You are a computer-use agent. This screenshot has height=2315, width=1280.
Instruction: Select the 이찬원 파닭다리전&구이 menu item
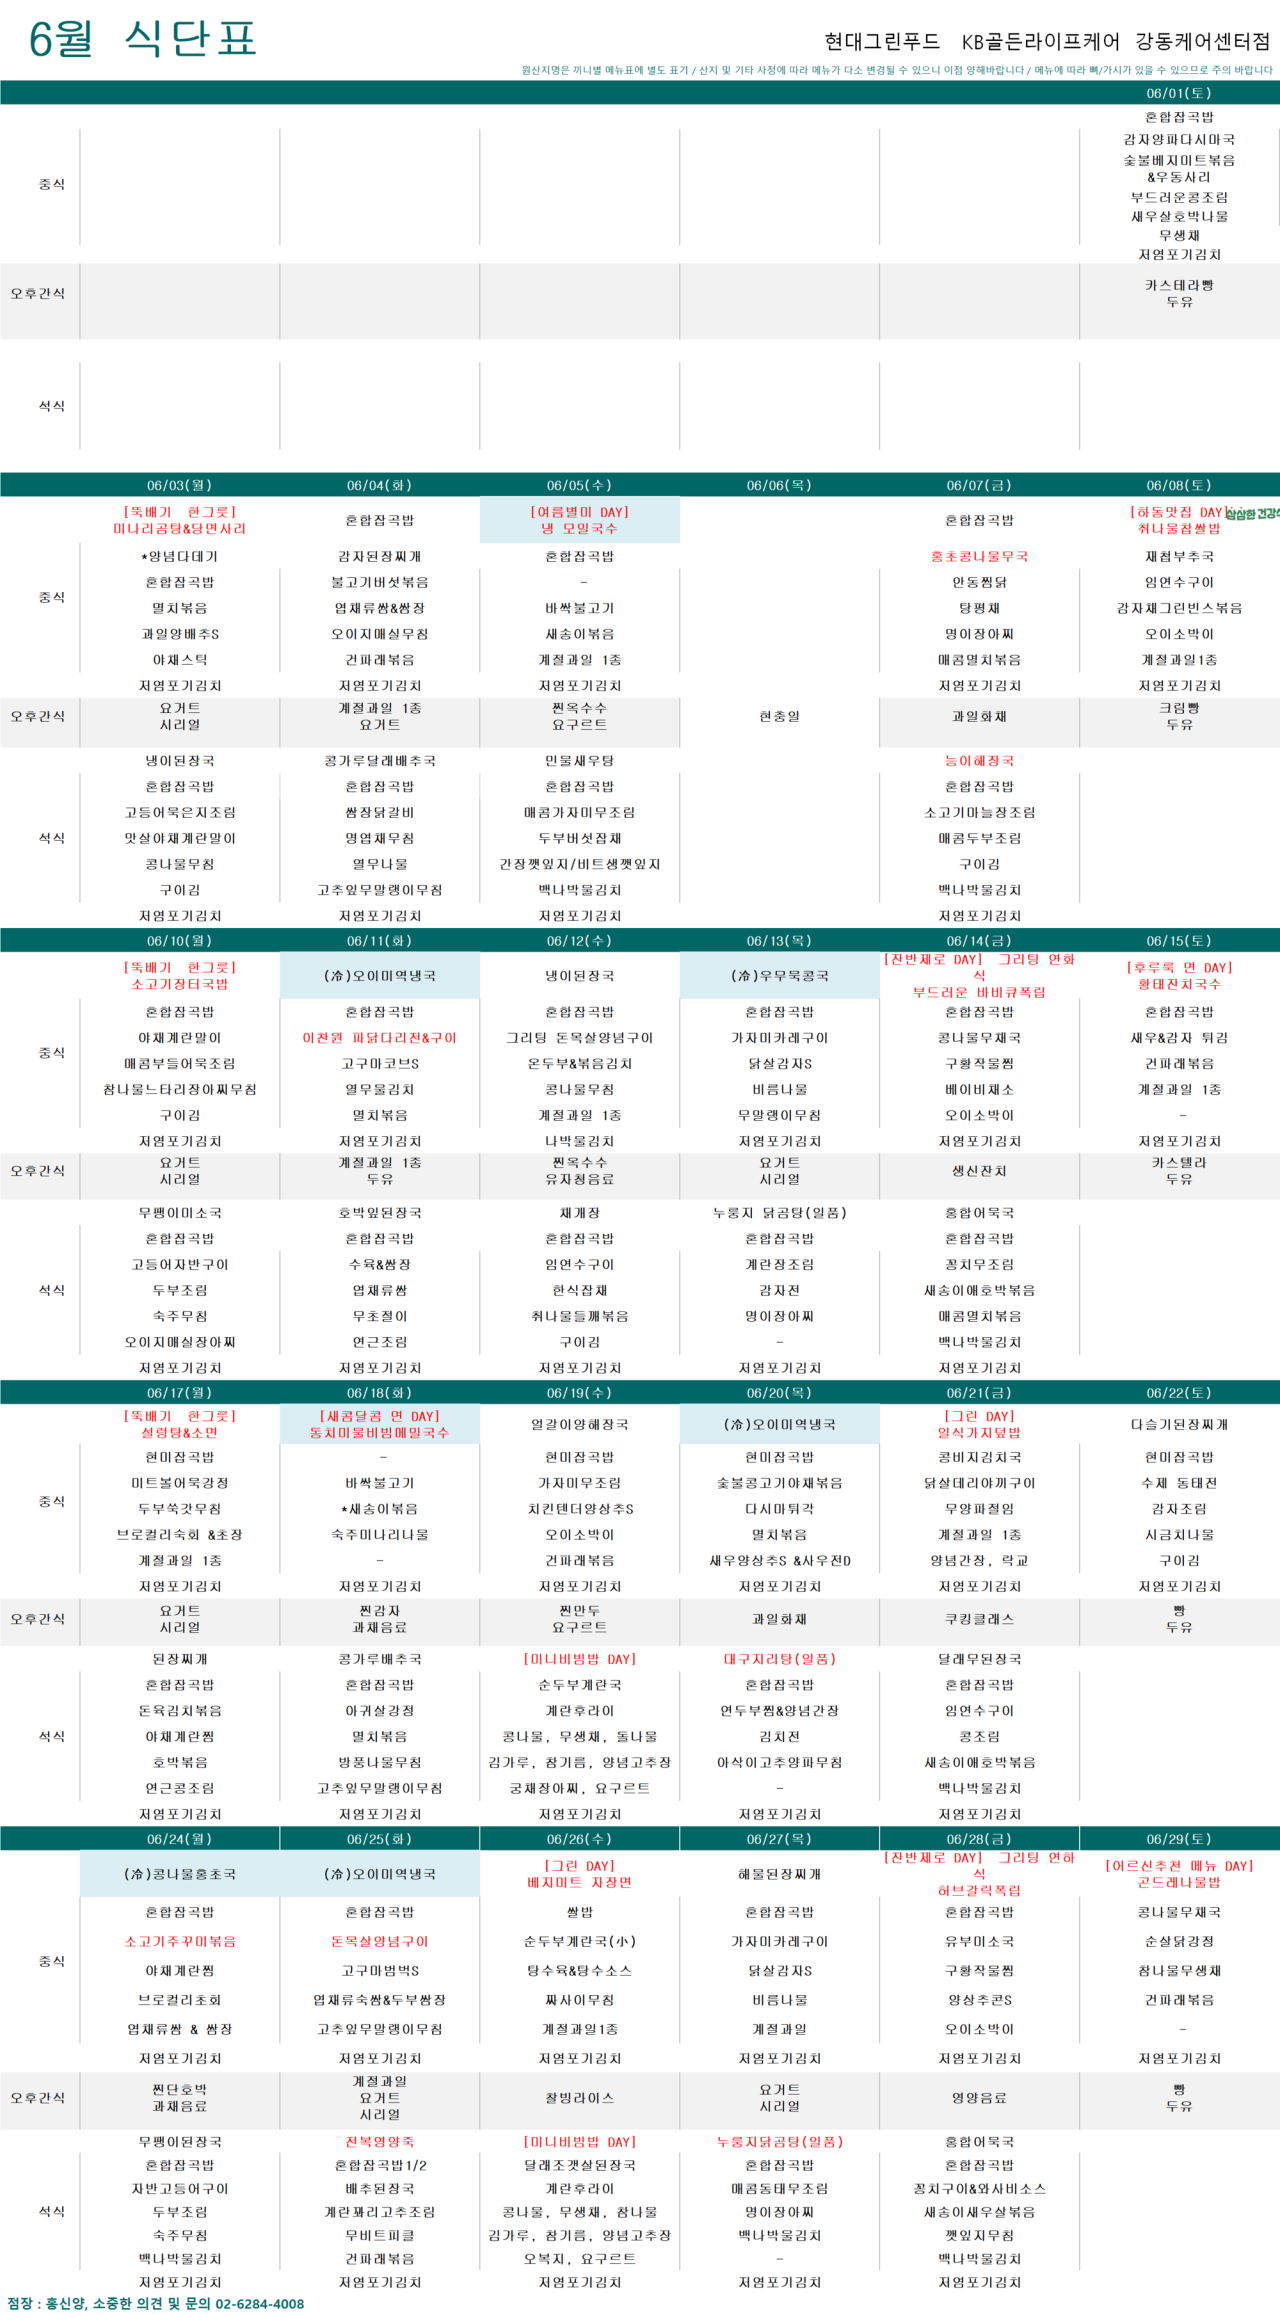click(379, 1038)
